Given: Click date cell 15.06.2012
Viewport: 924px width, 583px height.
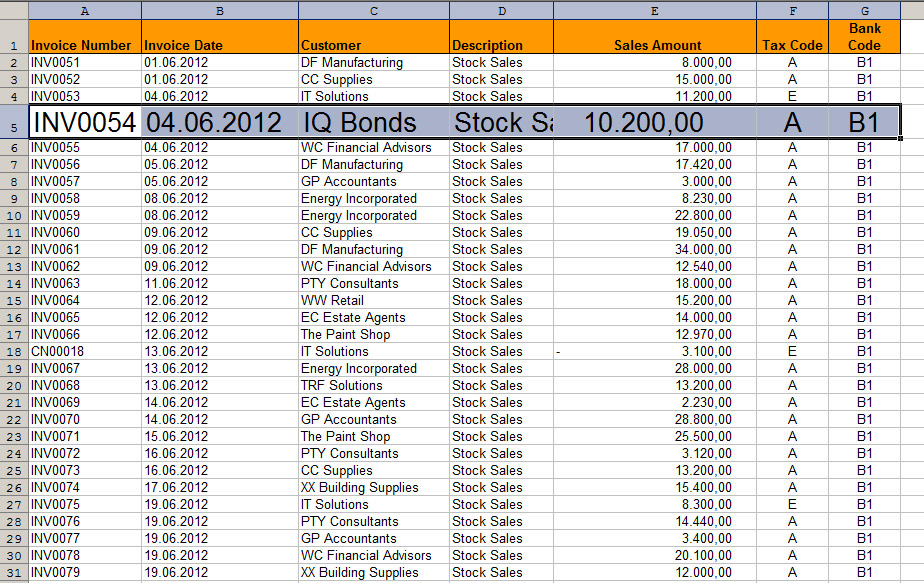Looking at the screenshot, I should pyautogui.click(x=220, y=436).
